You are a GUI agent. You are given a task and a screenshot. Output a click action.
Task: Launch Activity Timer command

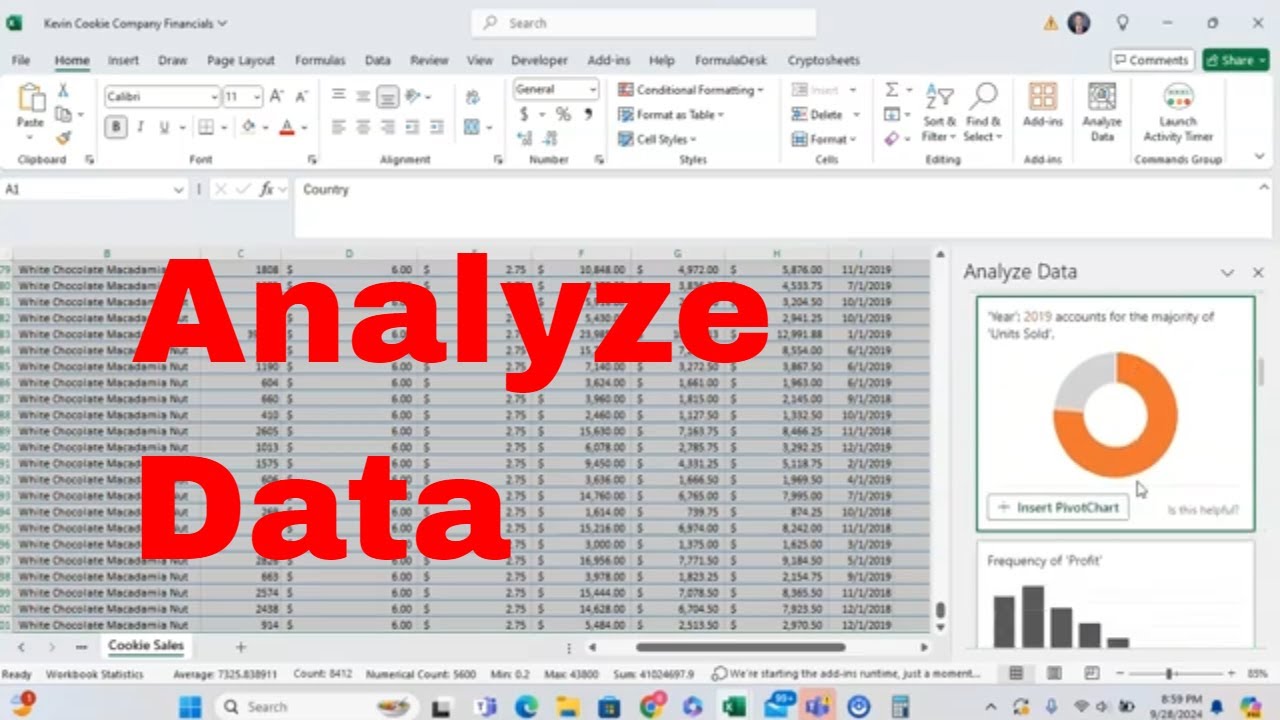coord(1178,112)
